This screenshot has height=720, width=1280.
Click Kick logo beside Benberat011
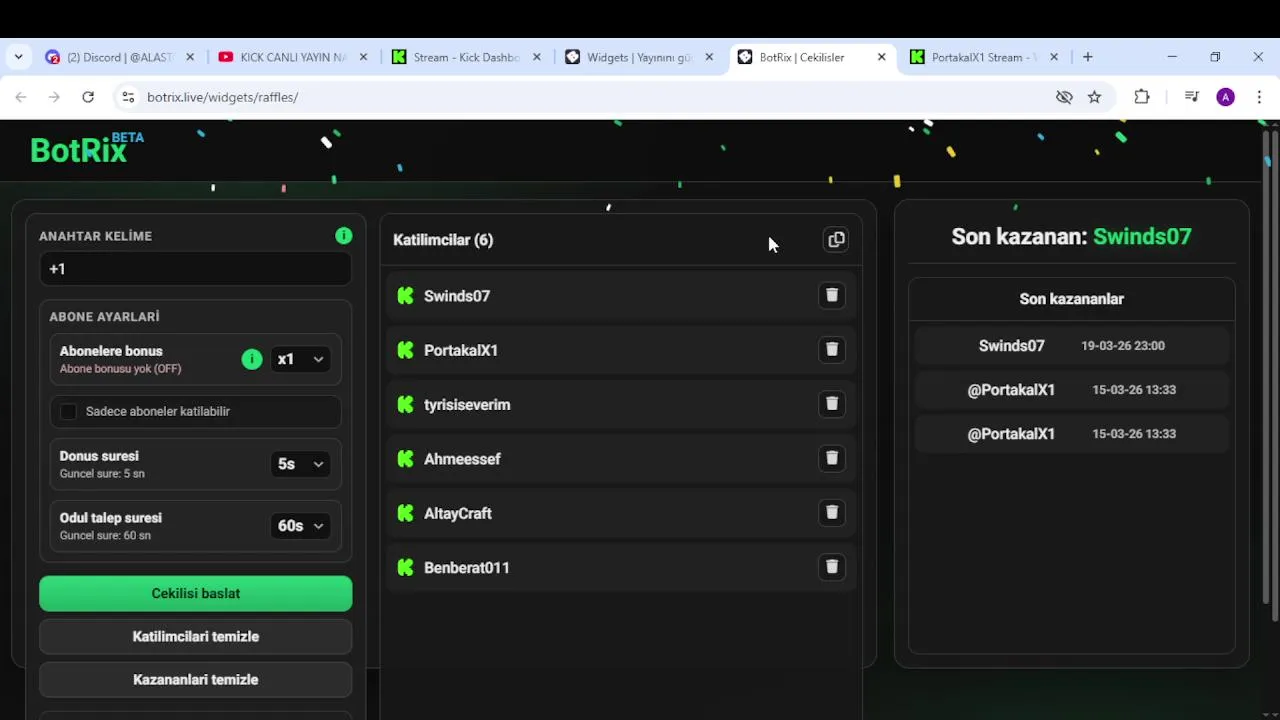(x=405, y=567)
